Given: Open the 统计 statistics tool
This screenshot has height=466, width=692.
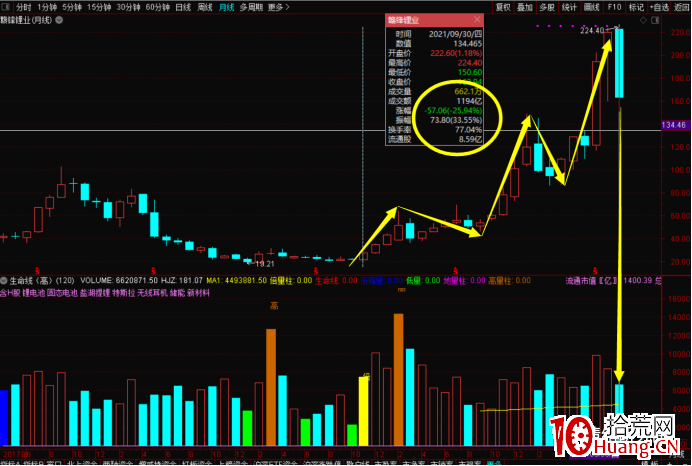Looking at the screenshot, I should coord(568,7).
